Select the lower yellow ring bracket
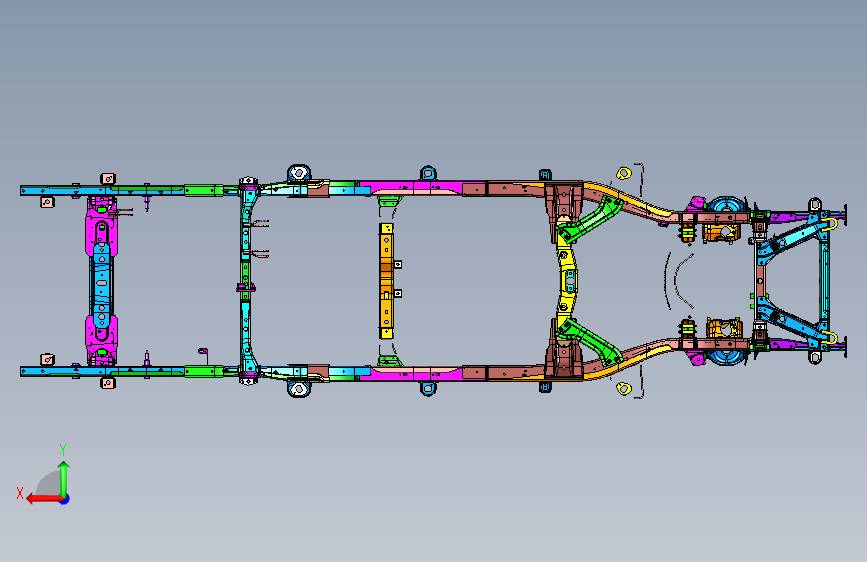This screenshot has width=867, height=562. pos(624,389)
